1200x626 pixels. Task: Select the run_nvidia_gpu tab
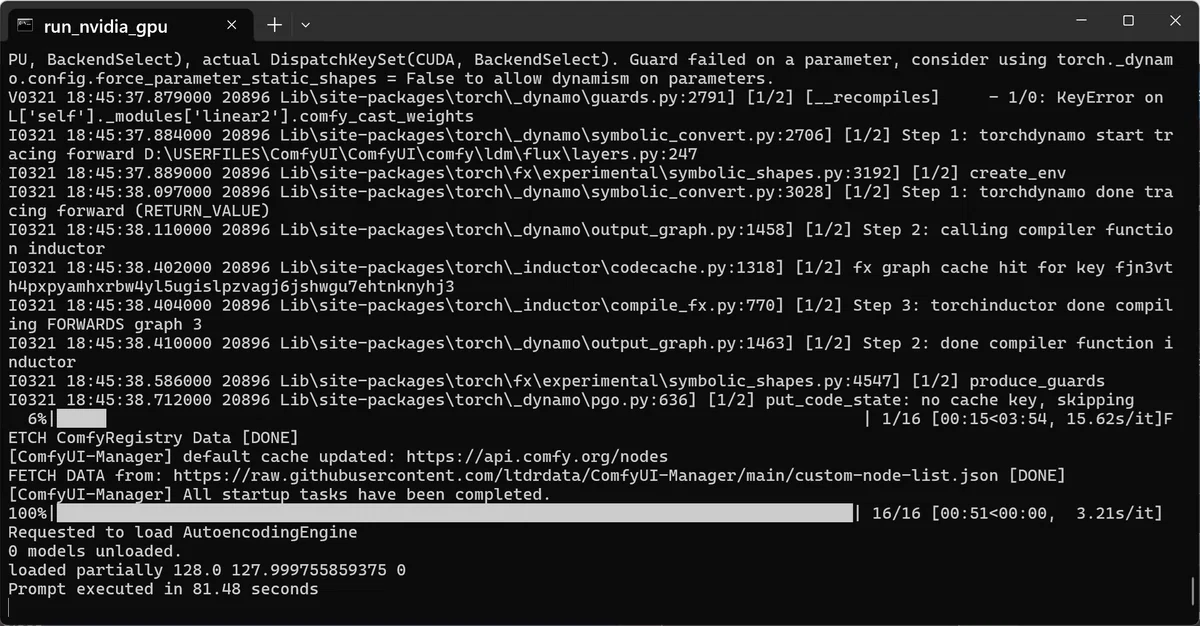click(127, 24)
